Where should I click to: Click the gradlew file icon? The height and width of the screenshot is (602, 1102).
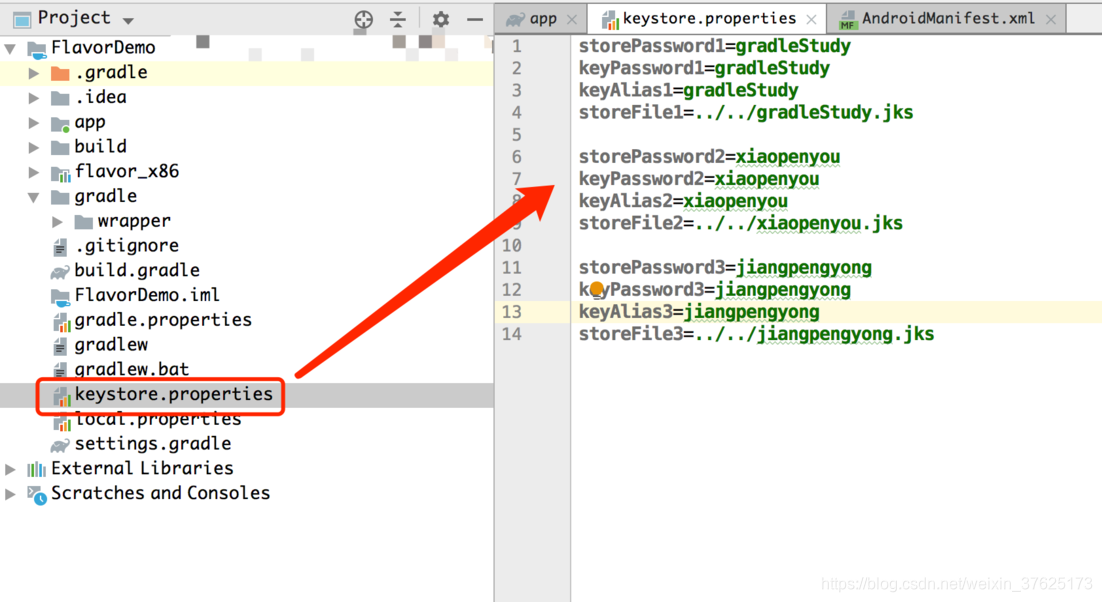pyautogui.click(x=60, y=346)
